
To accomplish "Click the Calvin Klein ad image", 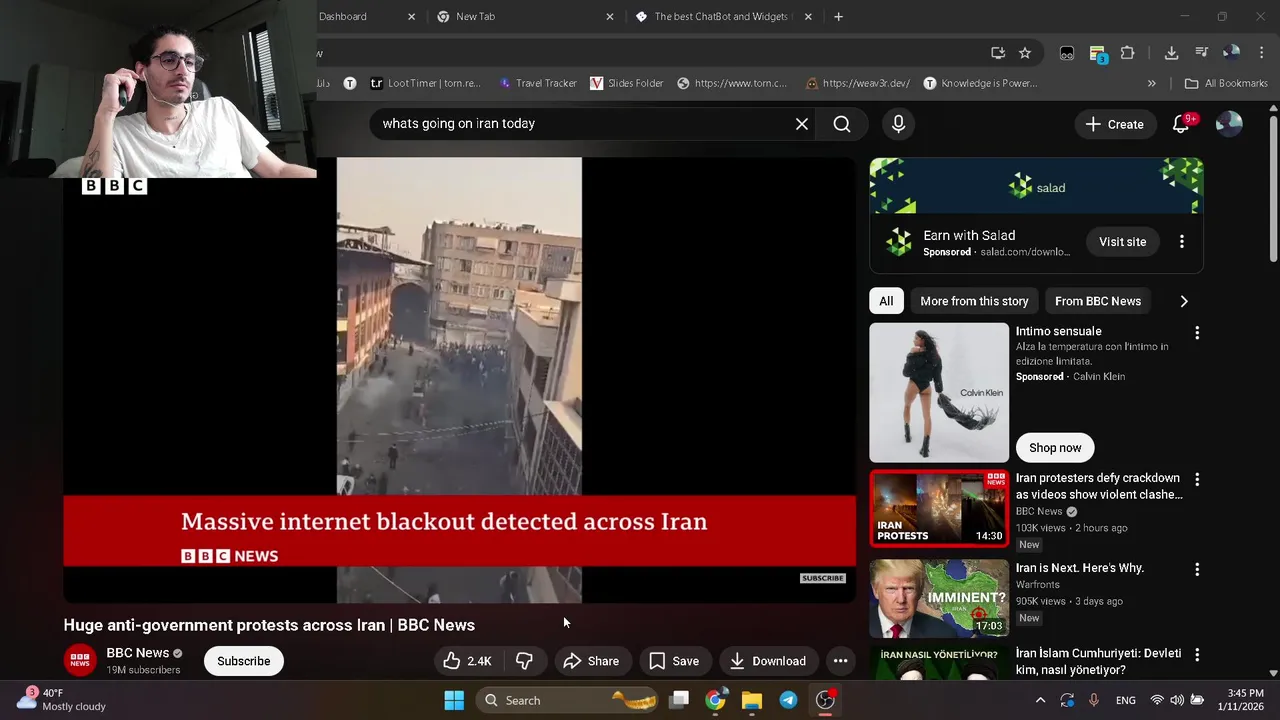I will [939, 392].
